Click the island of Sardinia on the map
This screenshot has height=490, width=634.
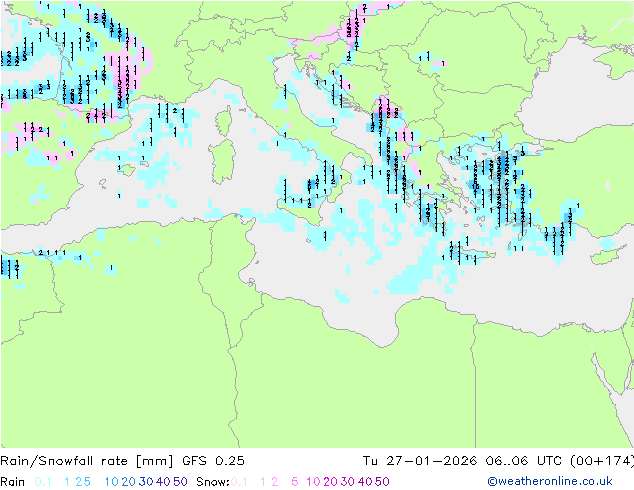point(222,162)
